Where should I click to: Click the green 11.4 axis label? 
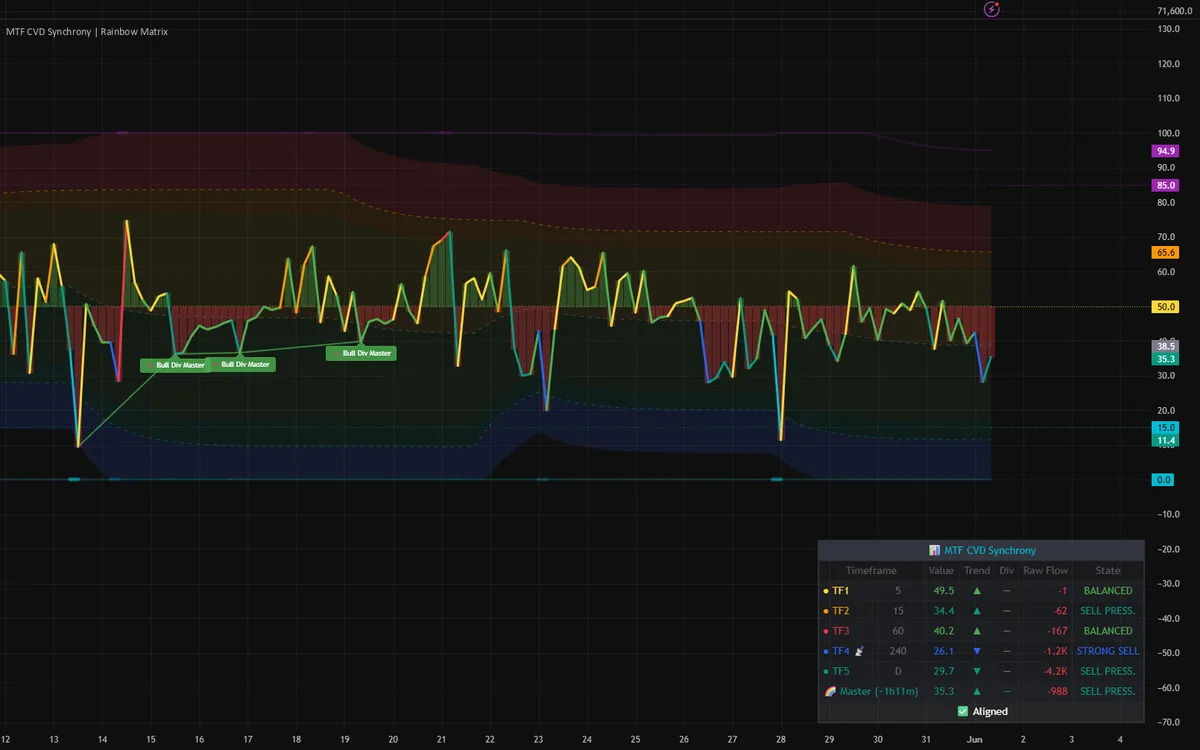[1165, 440]
